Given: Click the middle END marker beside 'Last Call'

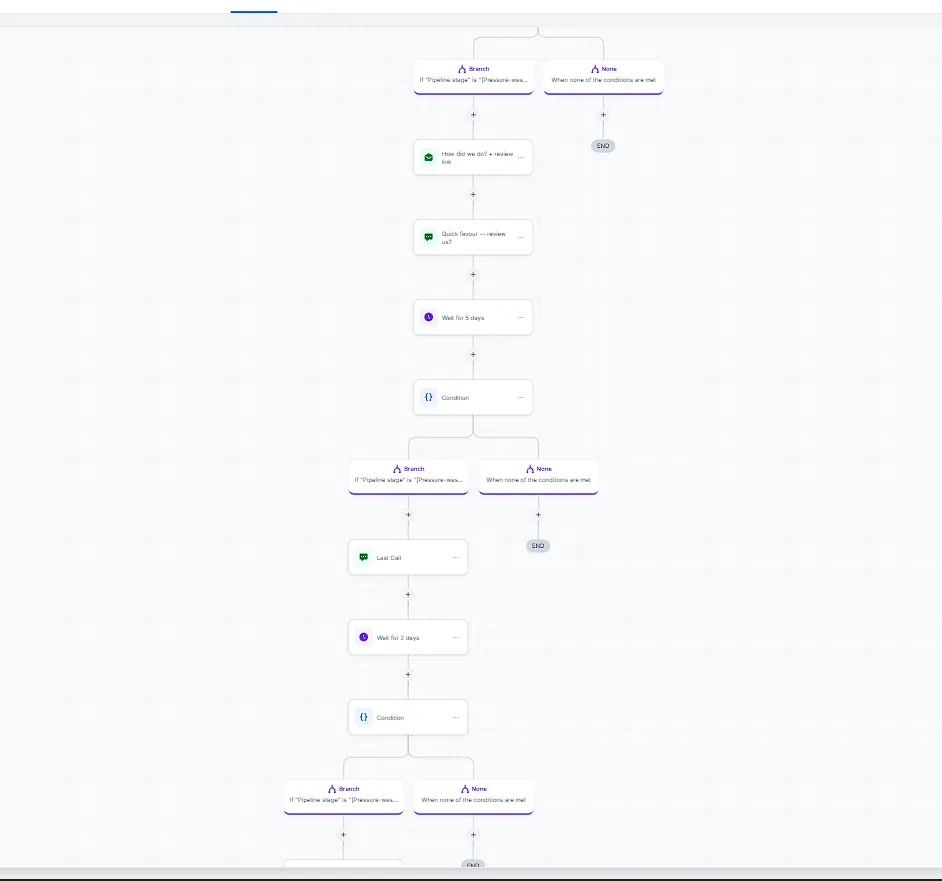Looking at the screenshot, I should tap(538, 546).
